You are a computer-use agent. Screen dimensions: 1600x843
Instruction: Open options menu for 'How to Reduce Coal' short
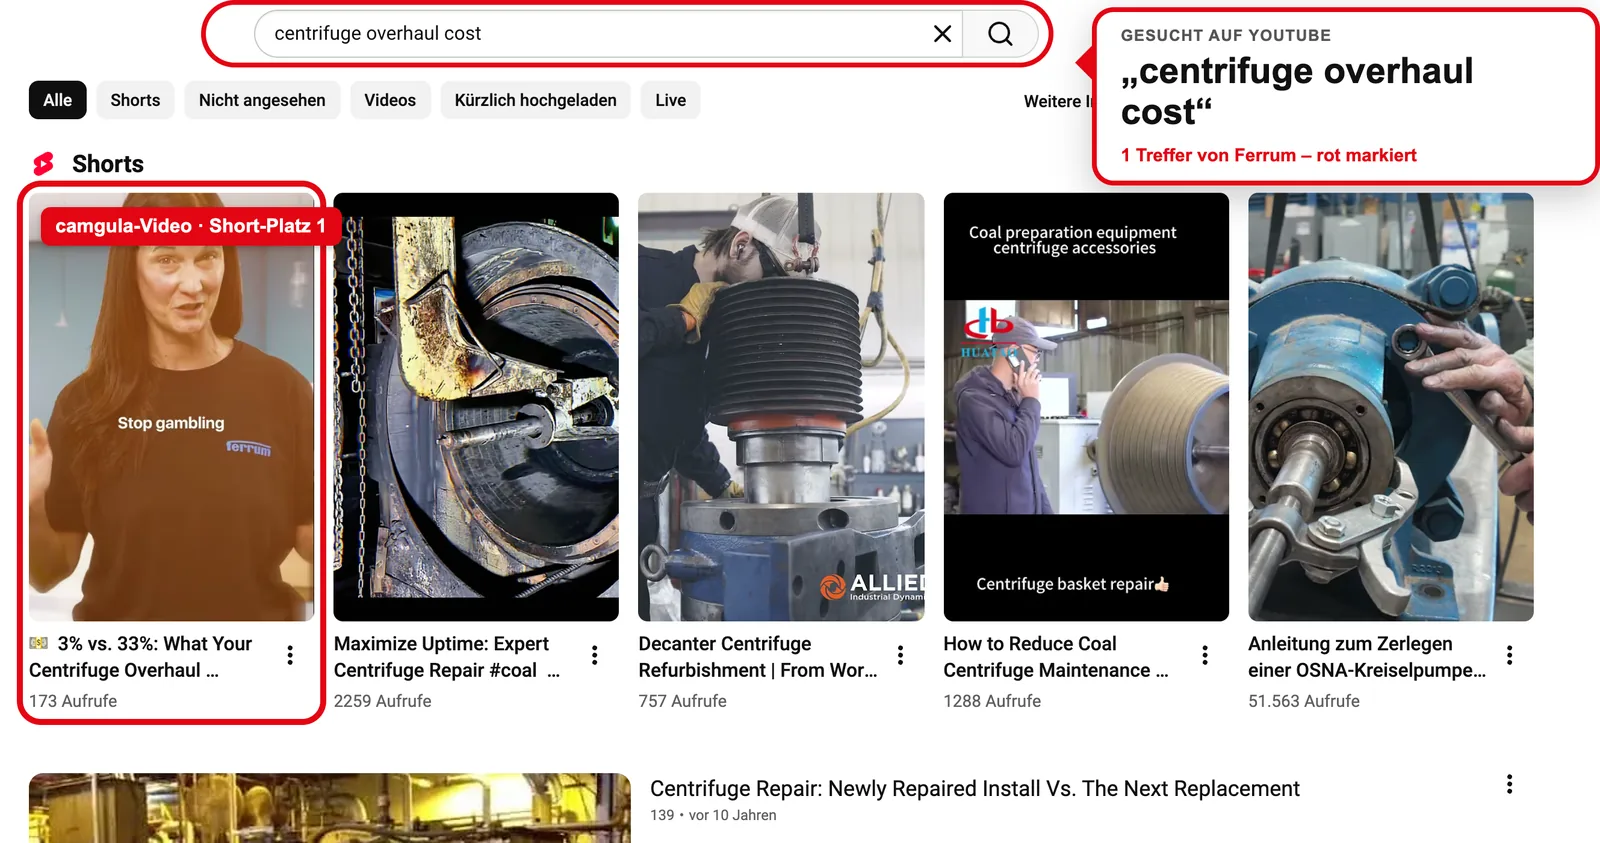1205,655
